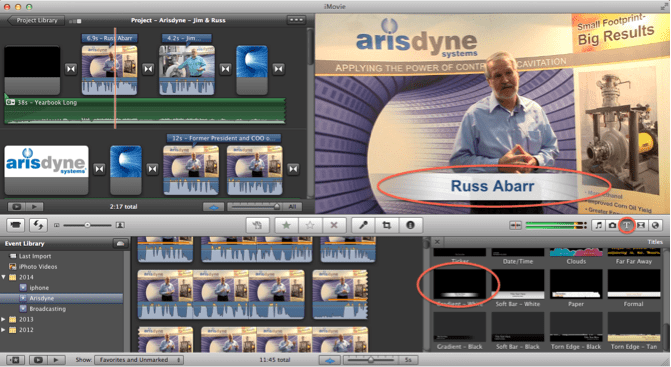This screenshot has width=671, height=367.
Task: Open the project pane options button at top right
Action: [296, 20]
